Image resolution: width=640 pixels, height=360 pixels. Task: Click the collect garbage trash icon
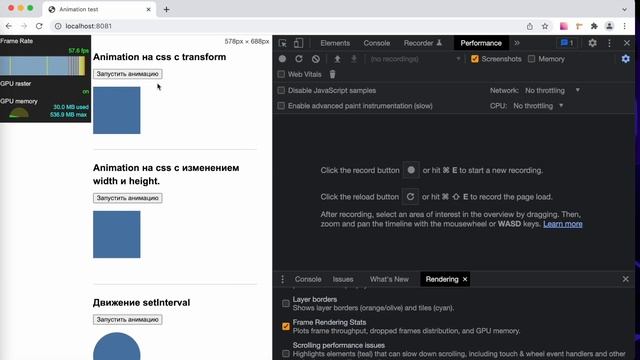point(332,74)
